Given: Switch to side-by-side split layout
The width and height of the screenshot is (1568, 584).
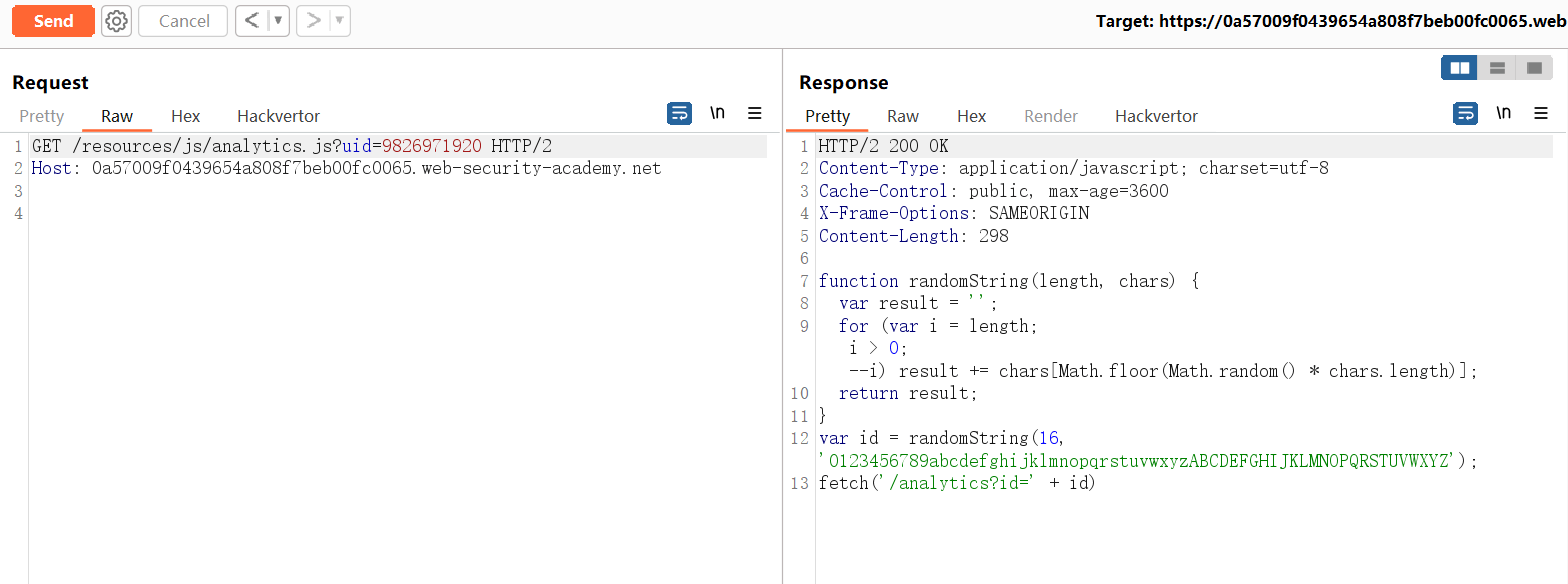Looking at the screenshot, I should [1460, 68].
